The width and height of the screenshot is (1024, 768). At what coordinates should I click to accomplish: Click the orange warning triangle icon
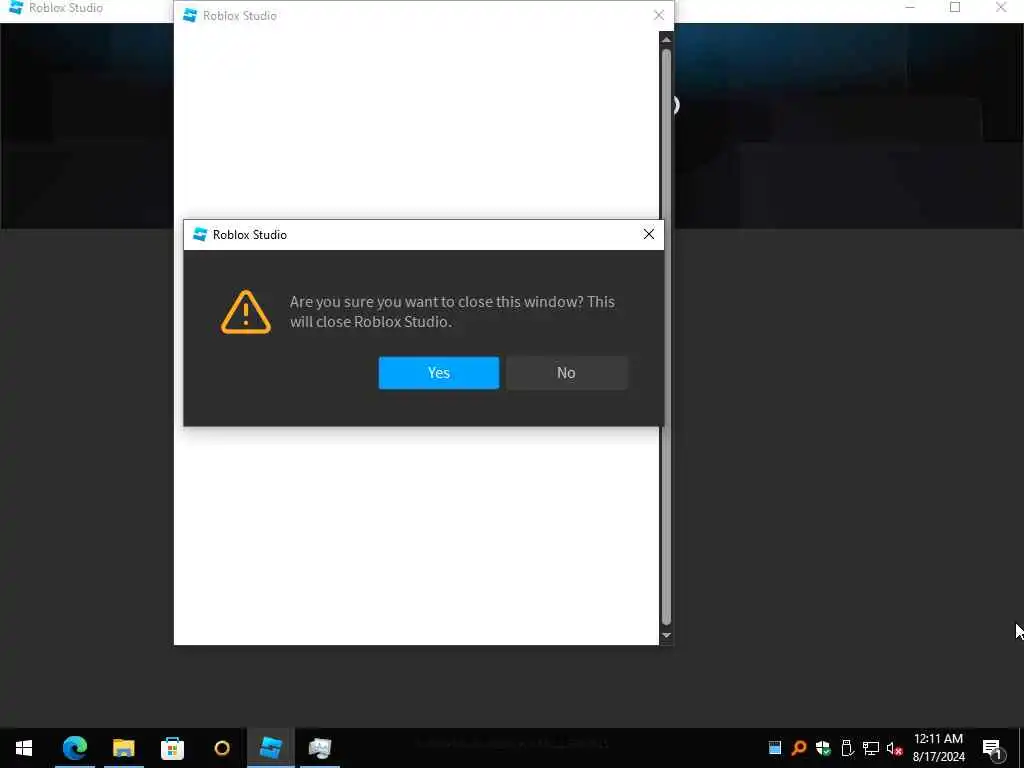[246, 312]
